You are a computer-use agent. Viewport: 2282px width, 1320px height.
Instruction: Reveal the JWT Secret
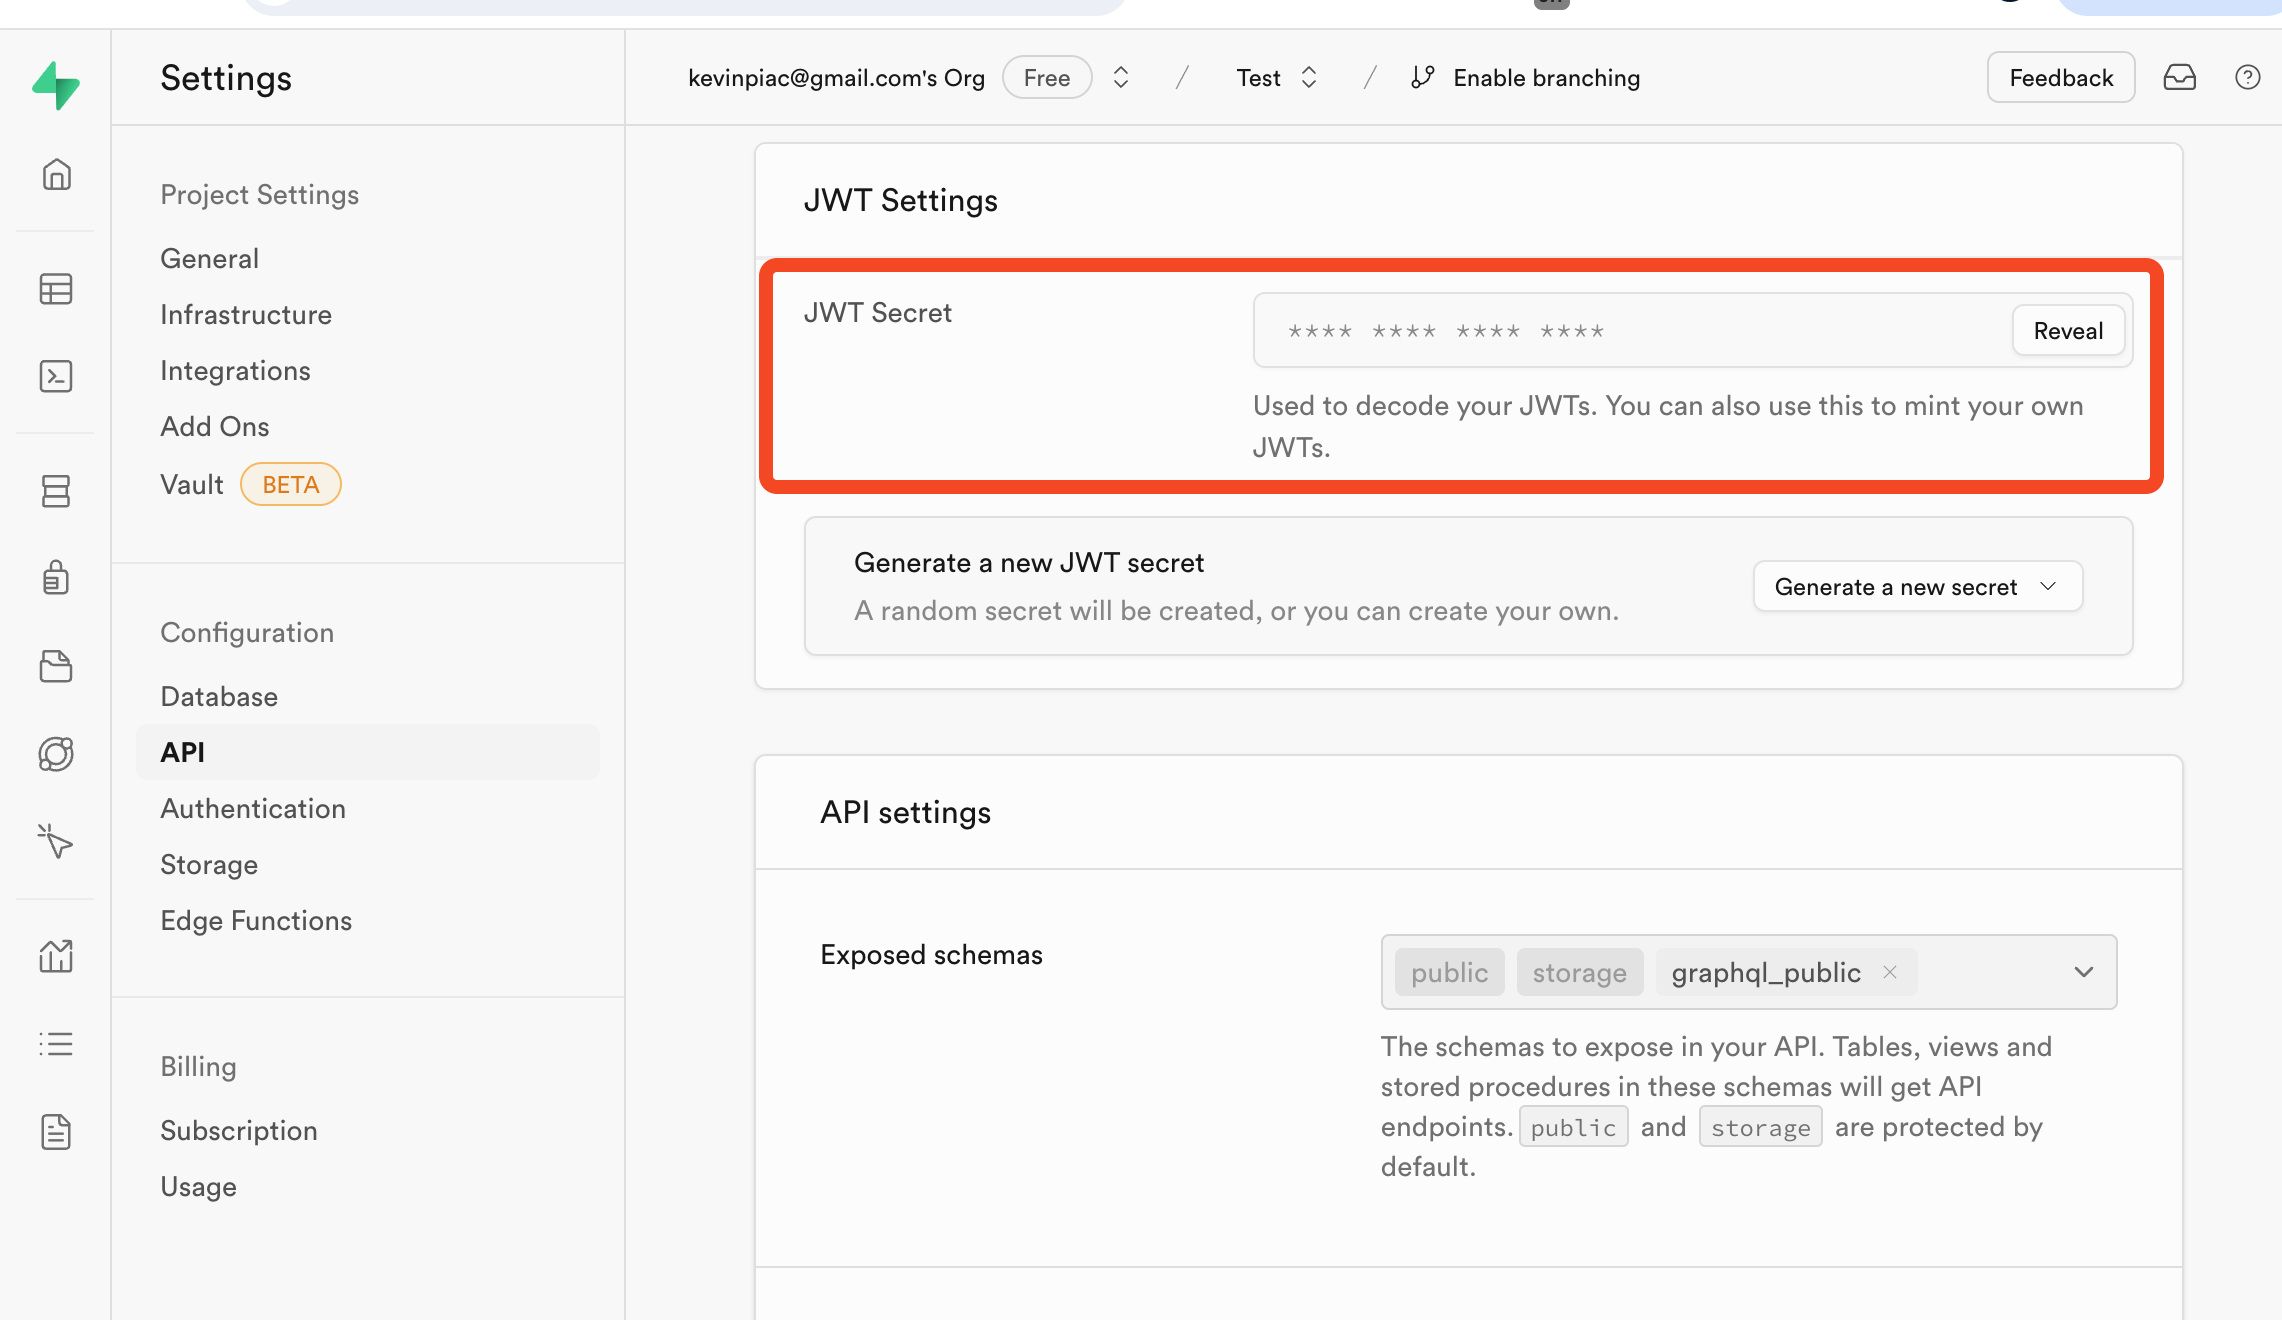(2067, 331)
